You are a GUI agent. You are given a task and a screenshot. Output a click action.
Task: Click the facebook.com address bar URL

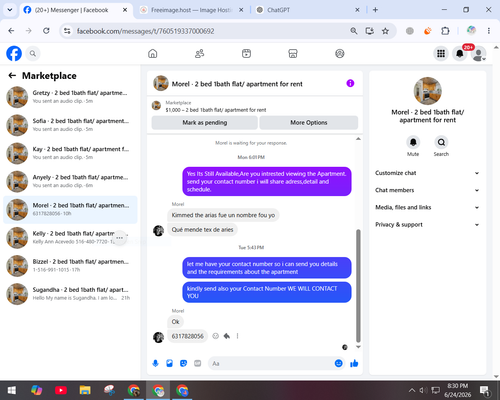point(145,31)
